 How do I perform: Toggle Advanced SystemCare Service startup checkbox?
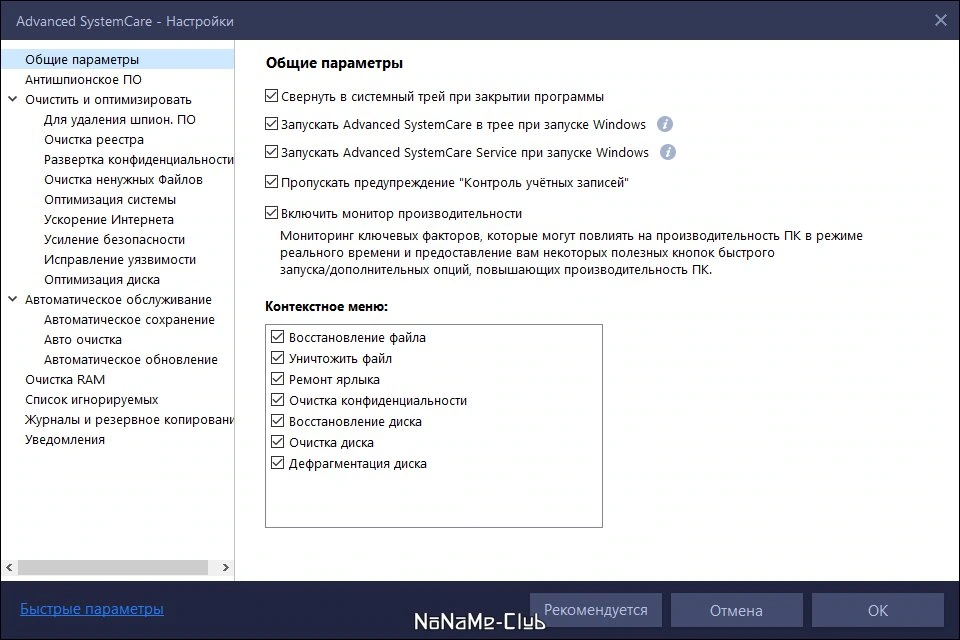click(x=271, y=151)
